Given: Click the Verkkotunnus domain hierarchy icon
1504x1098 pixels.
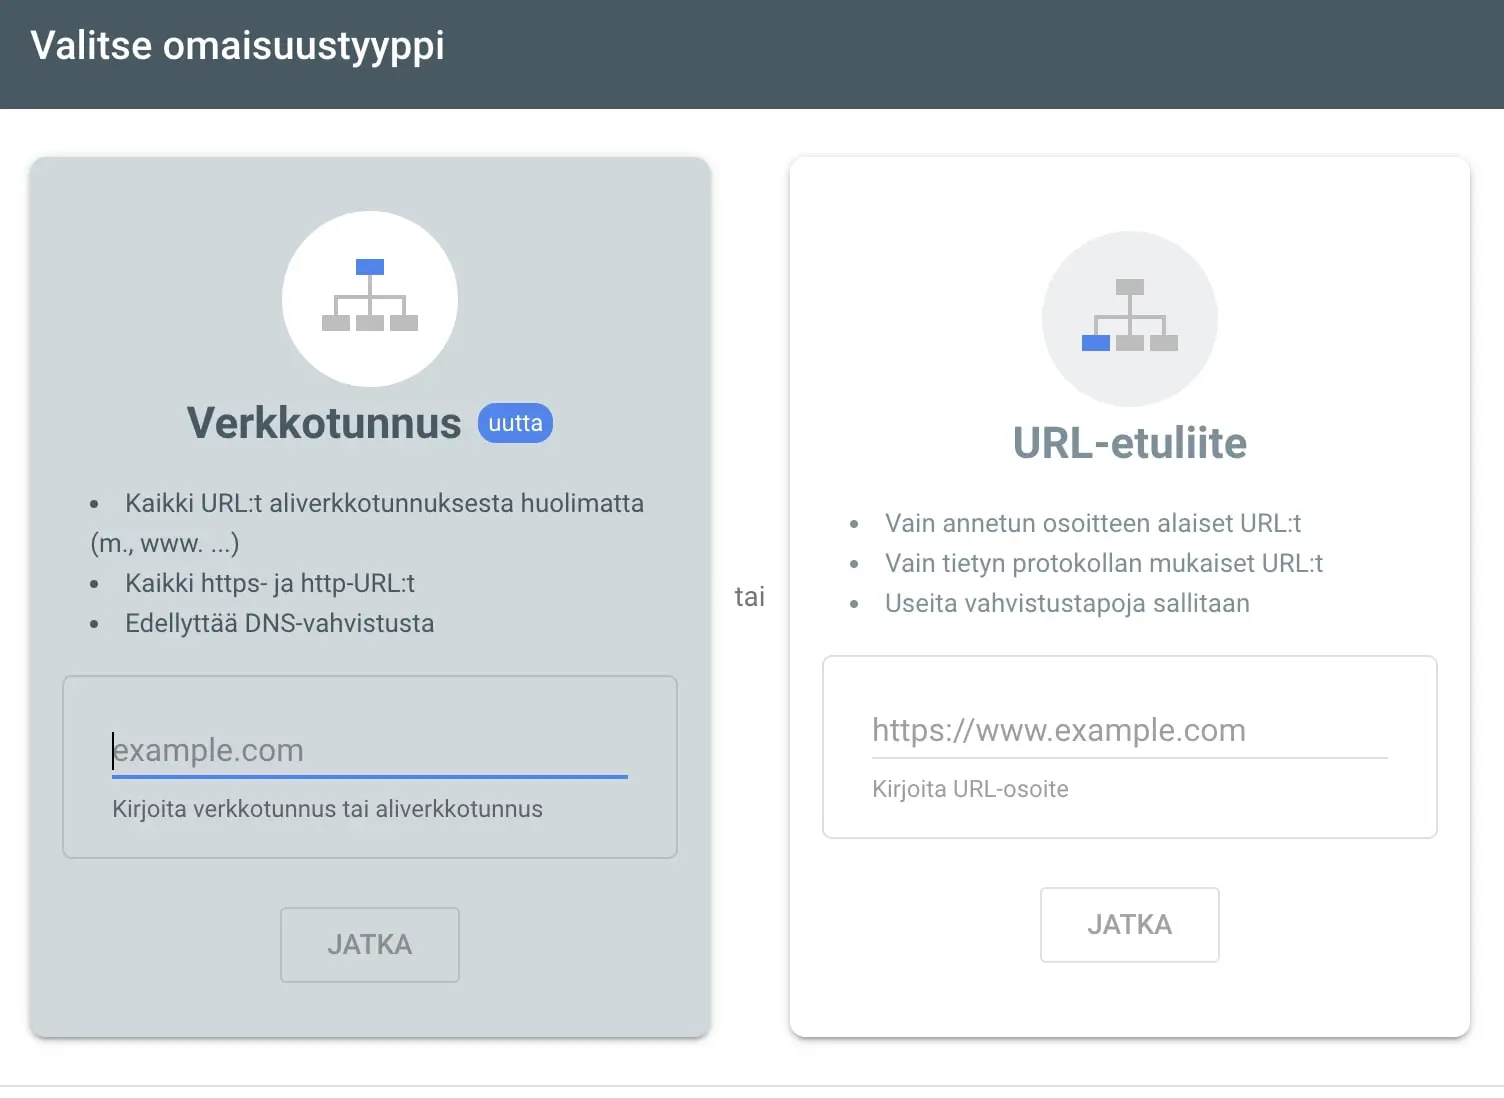Looking at the screenshot, I should [370, 298].
